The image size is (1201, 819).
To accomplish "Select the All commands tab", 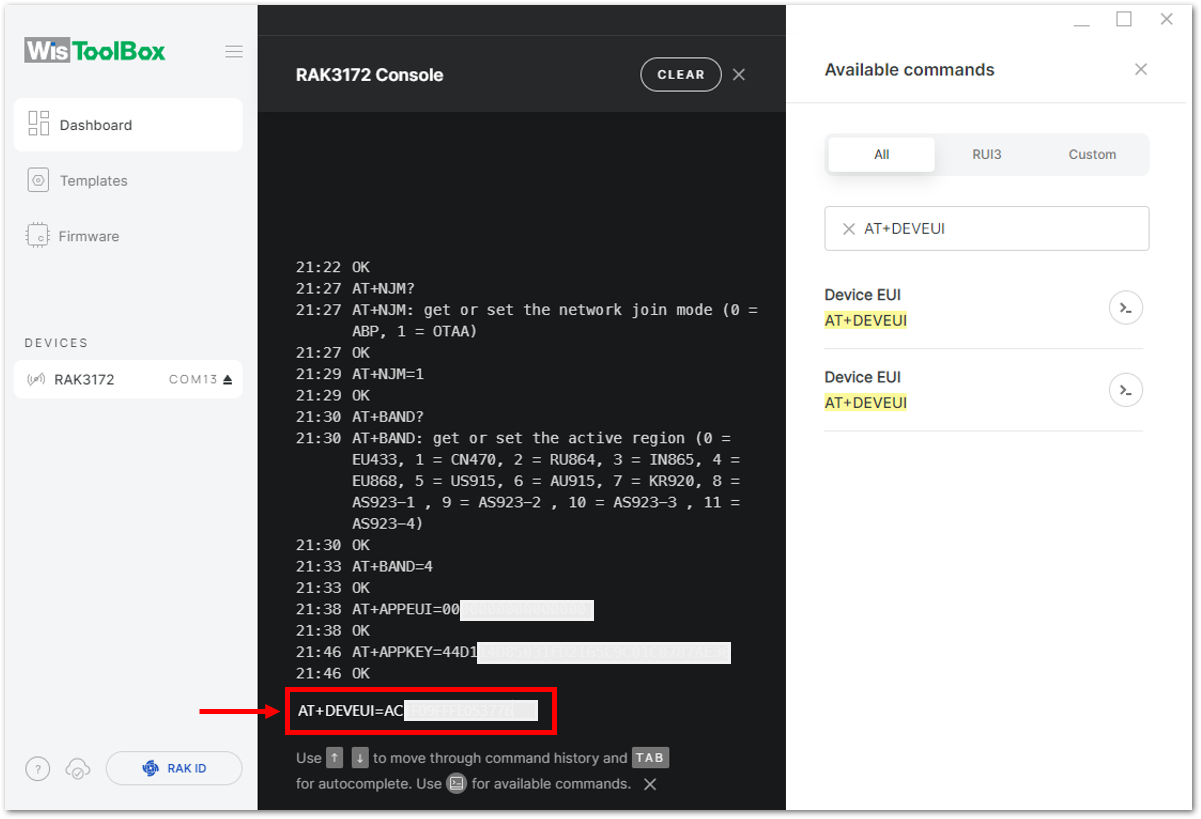I will coord(881,155).
